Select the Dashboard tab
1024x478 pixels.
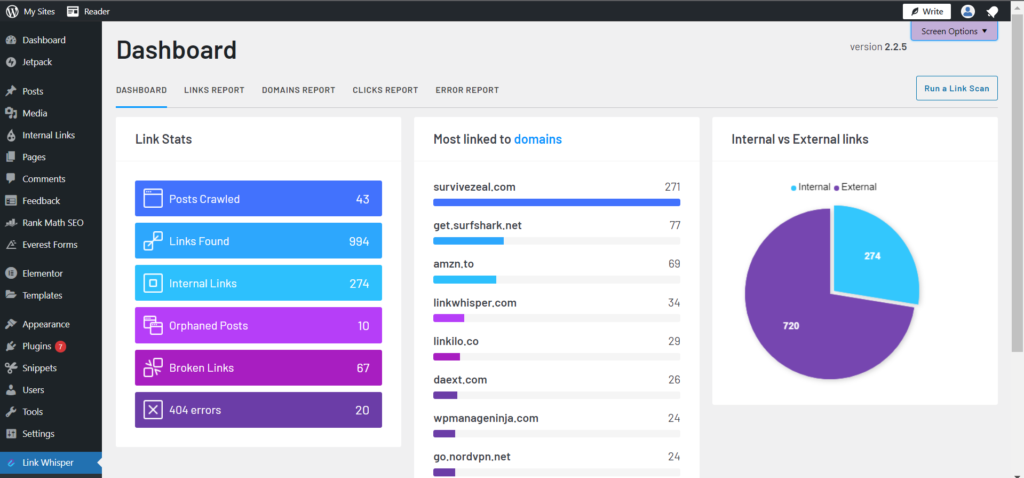pos(141,90)
